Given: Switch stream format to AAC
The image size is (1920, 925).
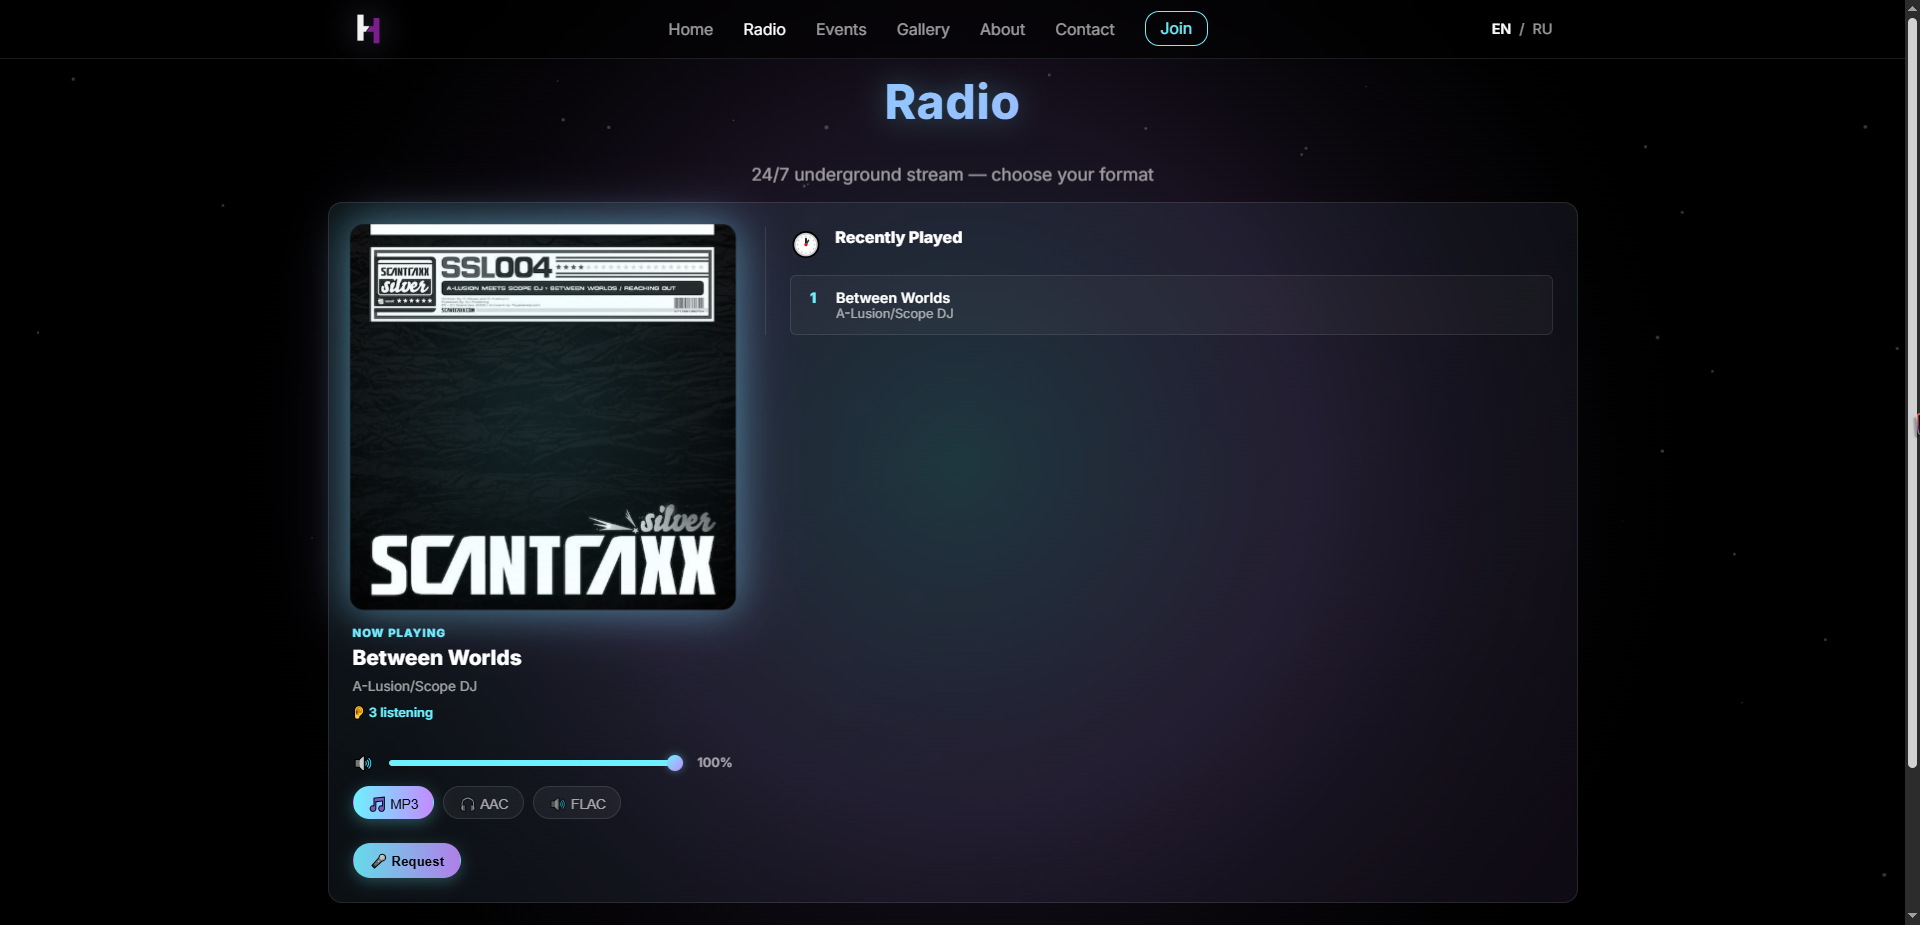Looking at the screenshot, I should 483,803.
